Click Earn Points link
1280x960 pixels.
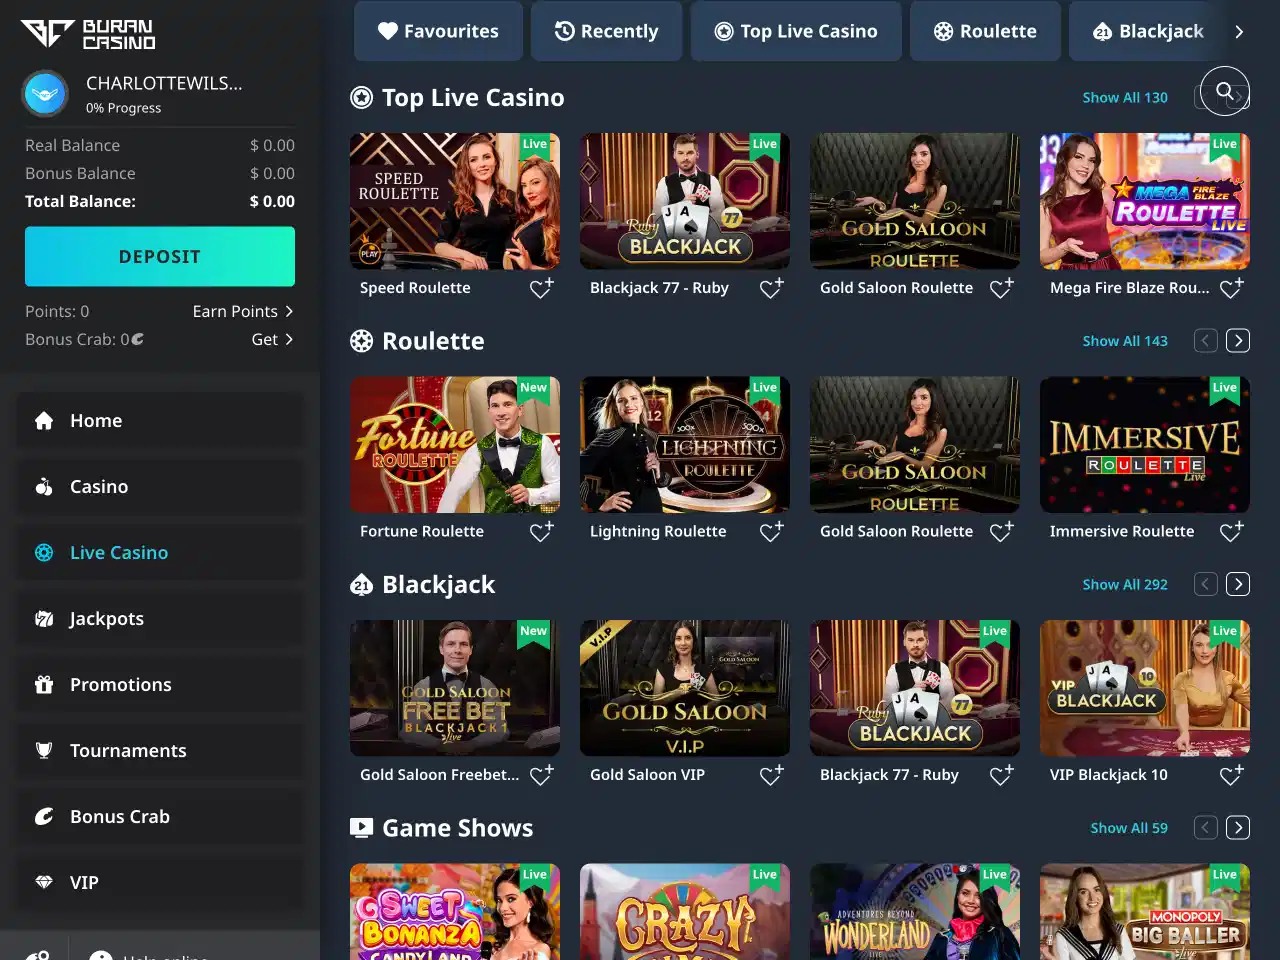pos(242,312)
